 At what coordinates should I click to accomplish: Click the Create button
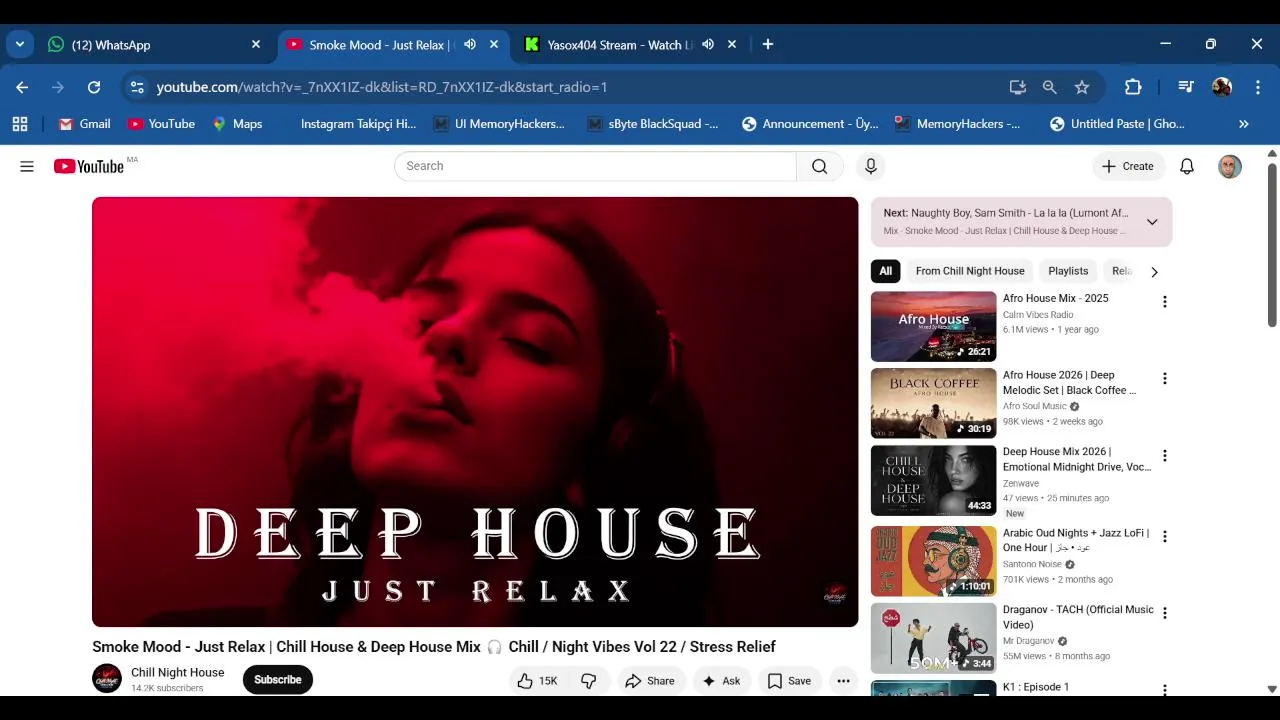(x=1129, y=166)
